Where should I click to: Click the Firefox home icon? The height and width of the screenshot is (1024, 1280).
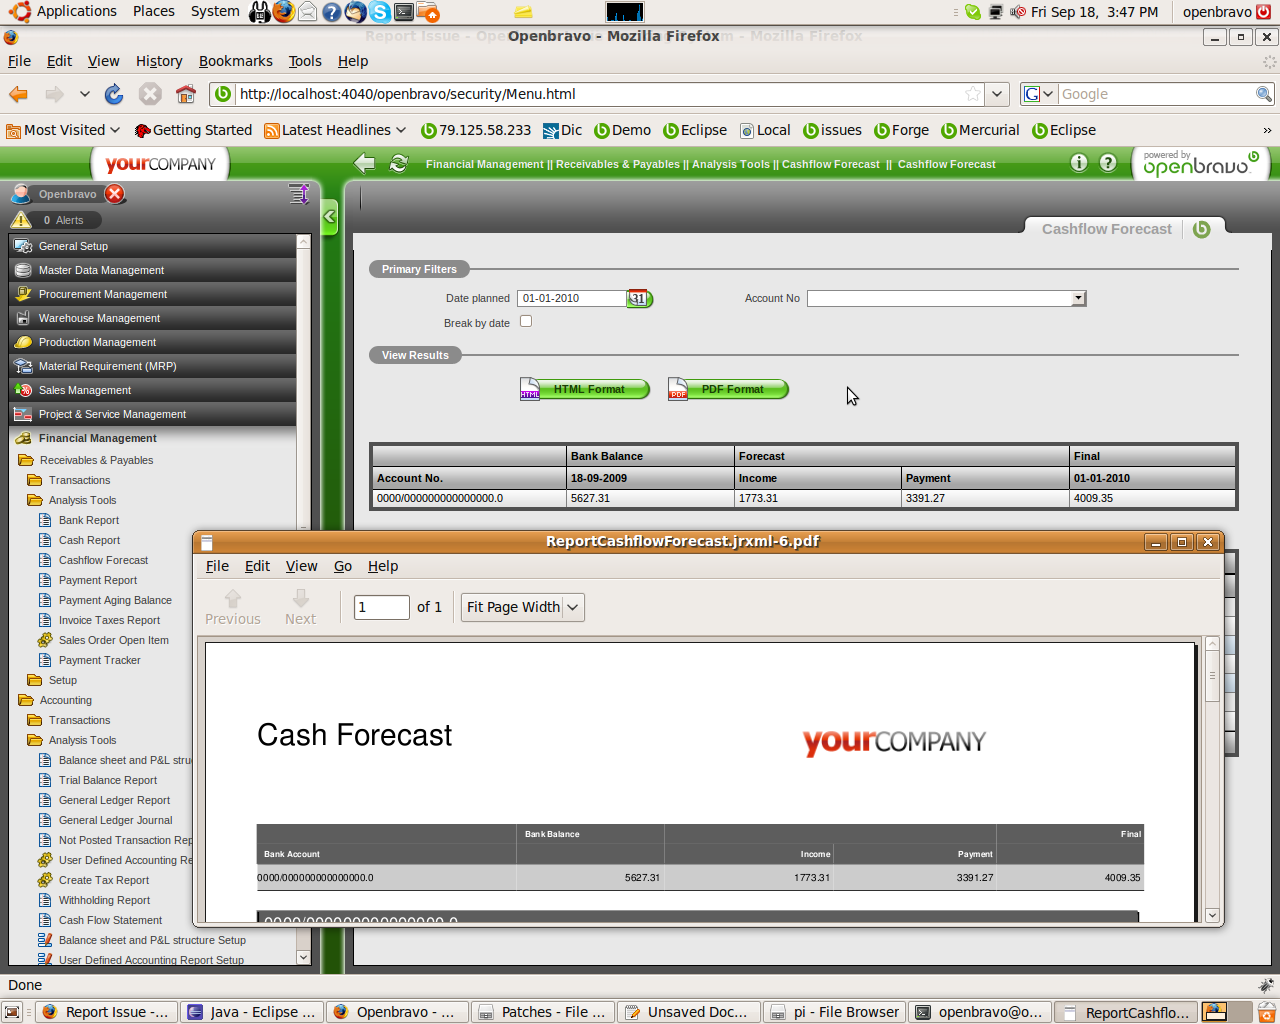(x=185, y=94)
